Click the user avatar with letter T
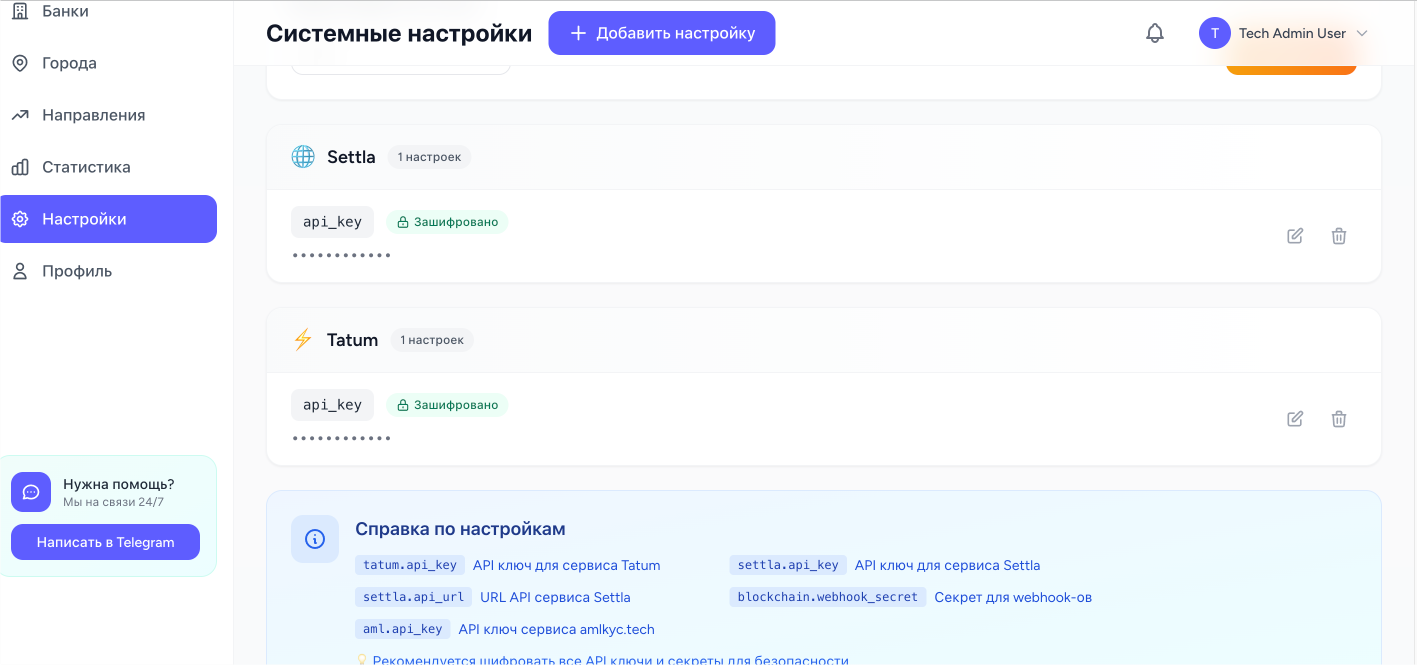The image size is (1417, 665). [1214, 33]
